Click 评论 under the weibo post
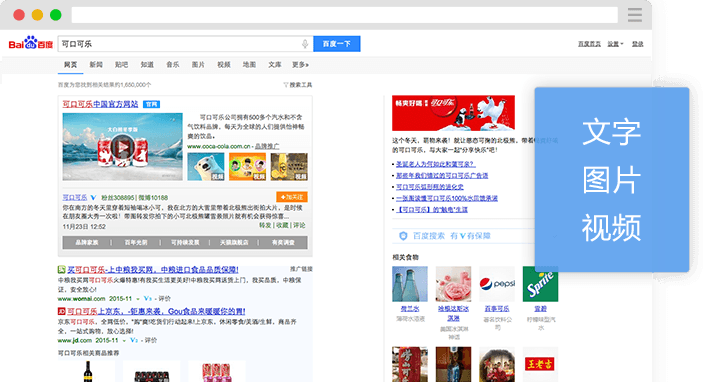 point(299,225)
